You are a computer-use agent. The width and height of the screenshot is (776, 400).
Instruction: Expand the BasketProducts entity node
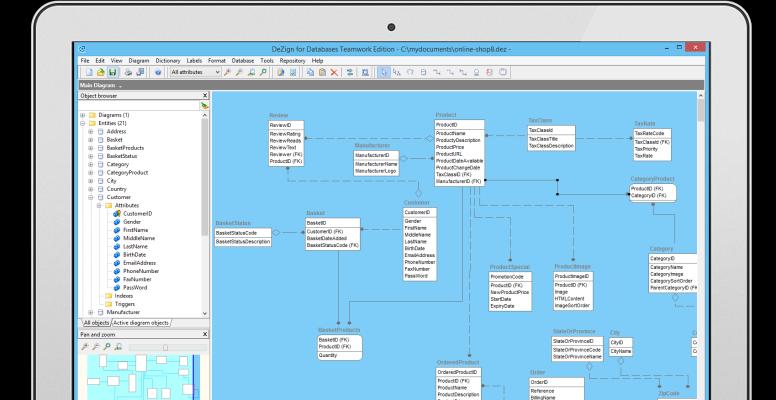pos(91,148)
